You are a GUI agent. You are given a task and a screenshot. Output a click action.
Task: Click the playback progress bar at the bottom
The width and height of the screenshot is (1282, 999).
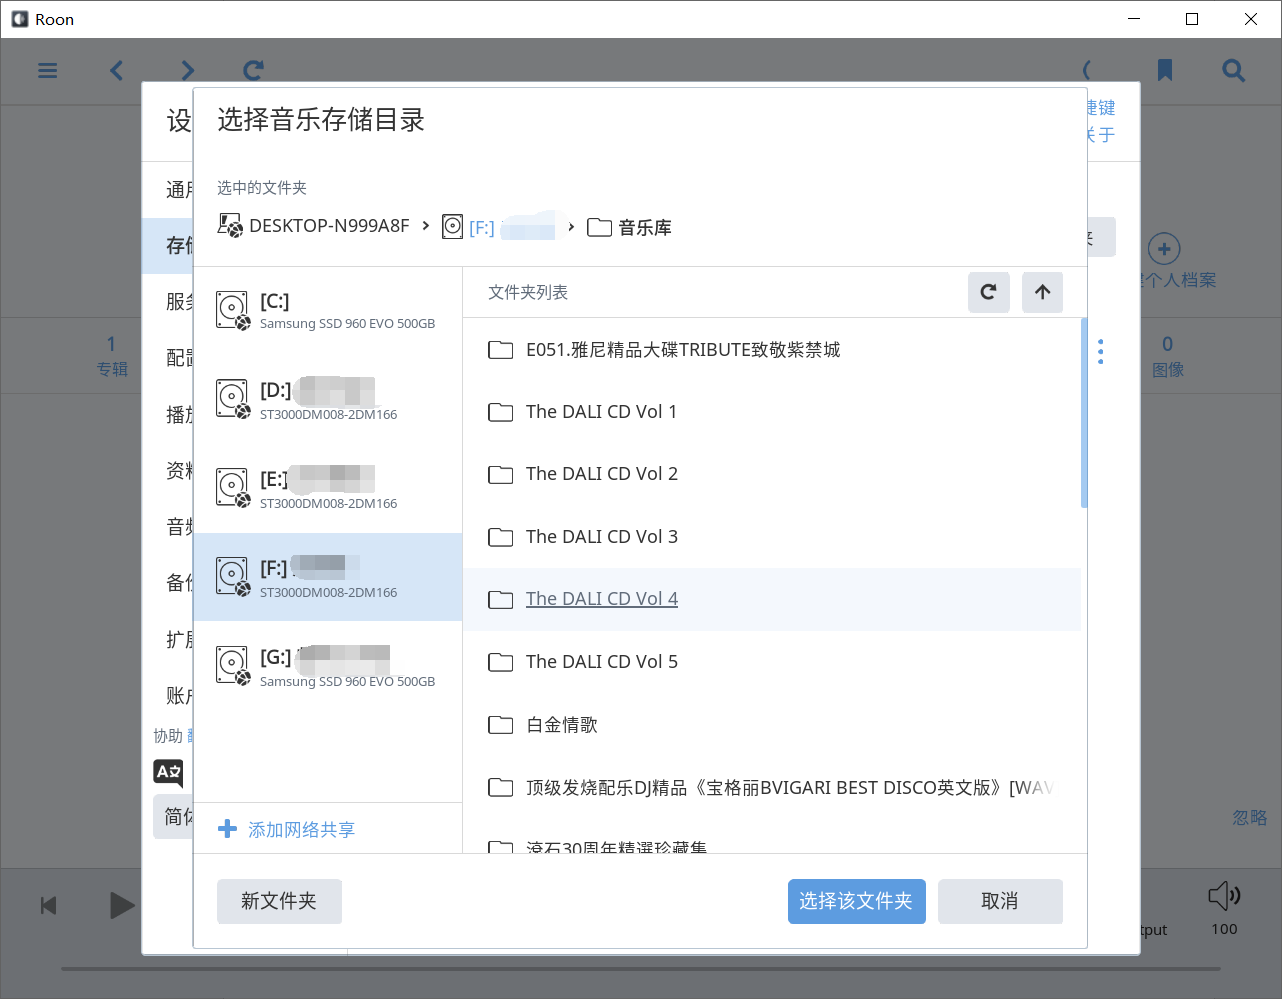(641, 968)
